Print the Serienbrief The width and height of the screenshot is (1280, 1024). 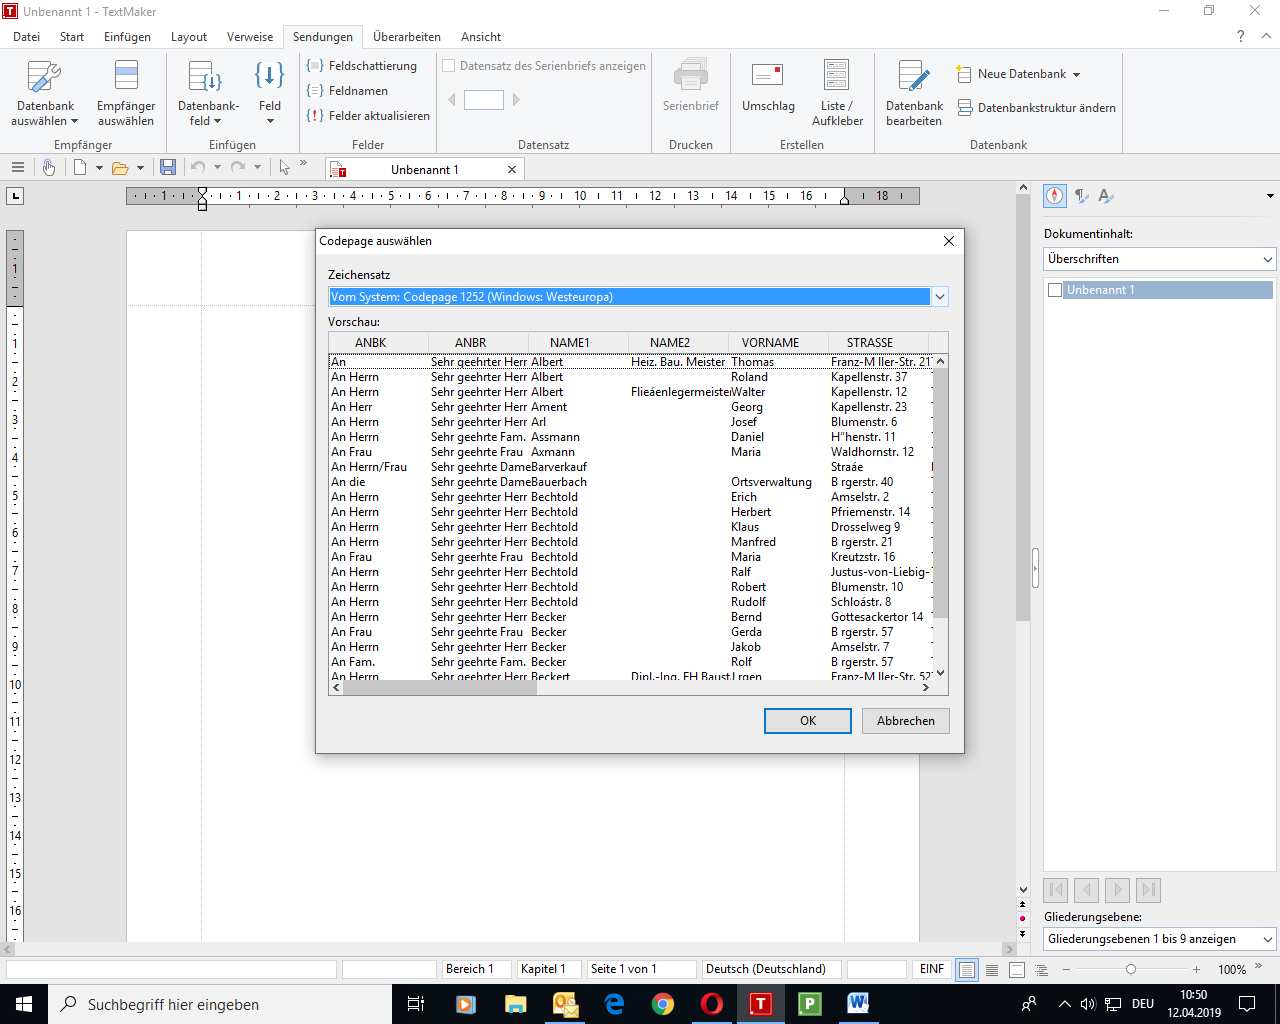(x=691, y=87)
